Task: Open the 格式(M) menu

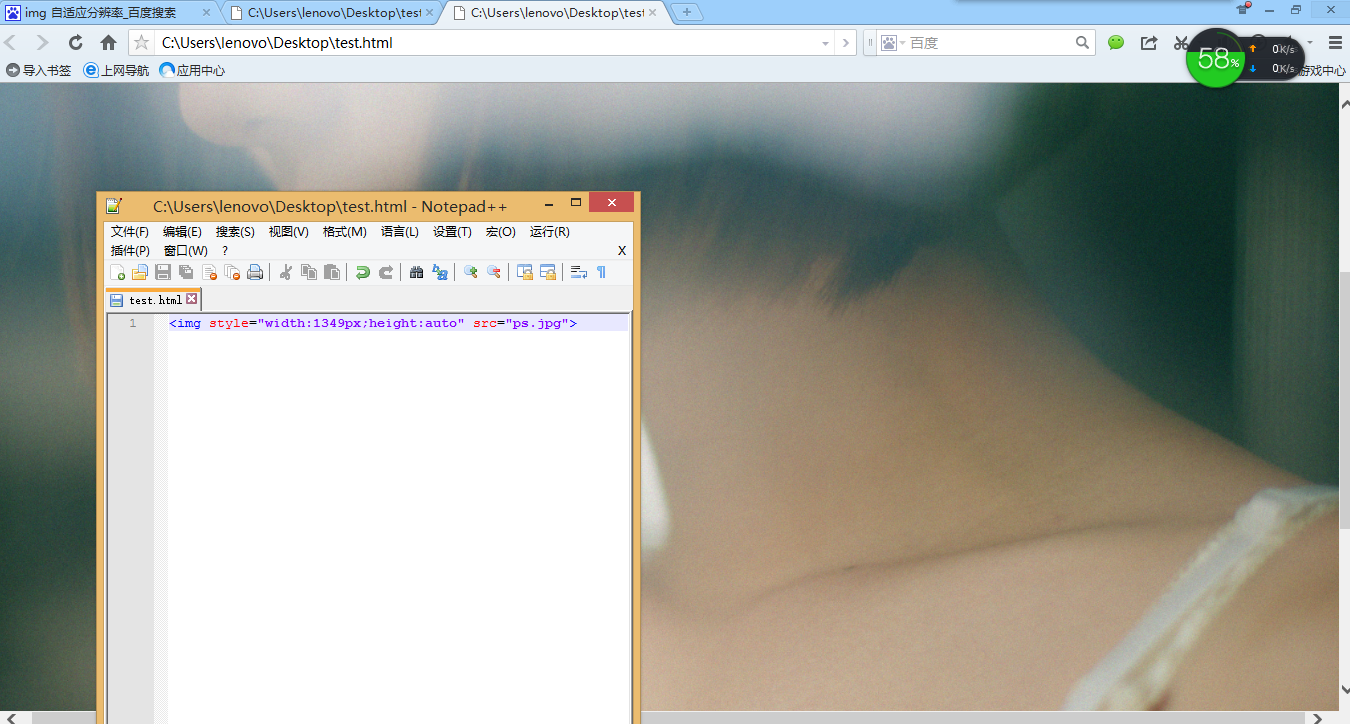Action: [345, 232]
